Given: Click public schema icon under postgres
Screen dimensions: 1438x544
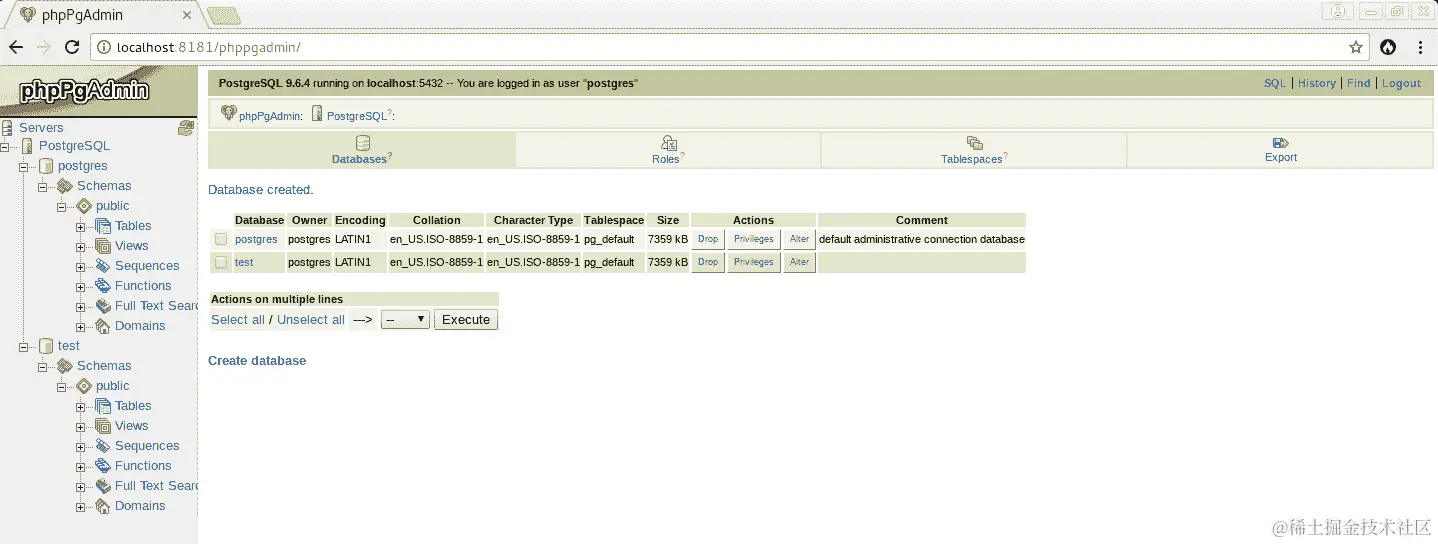Looking at the screenshot, I should (84, 206).
